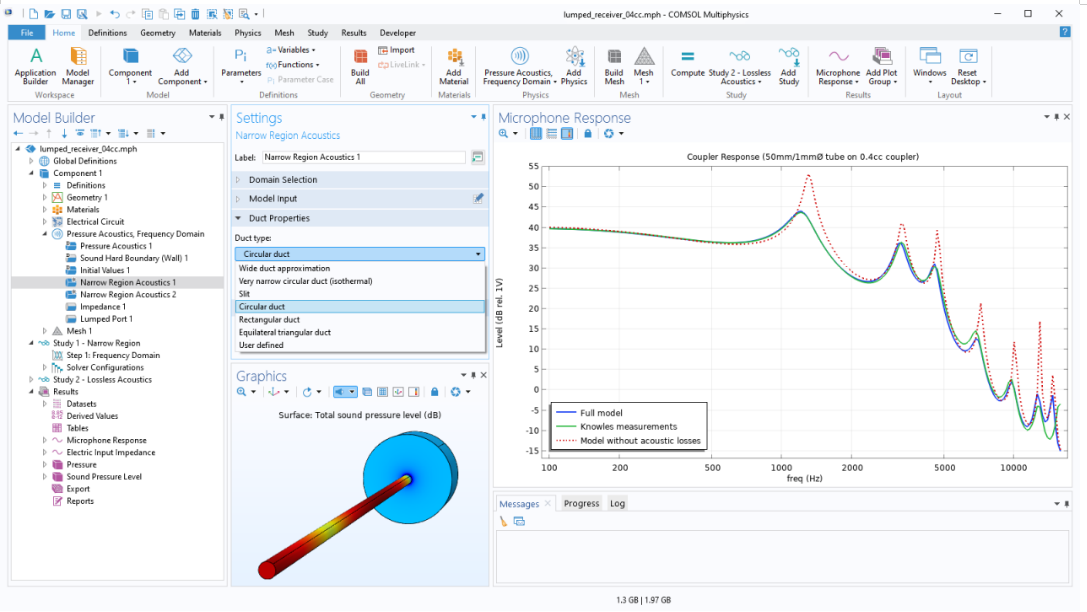
Task: Open the Variables dropdown in ribbon
Action: (x=291, y=50)
